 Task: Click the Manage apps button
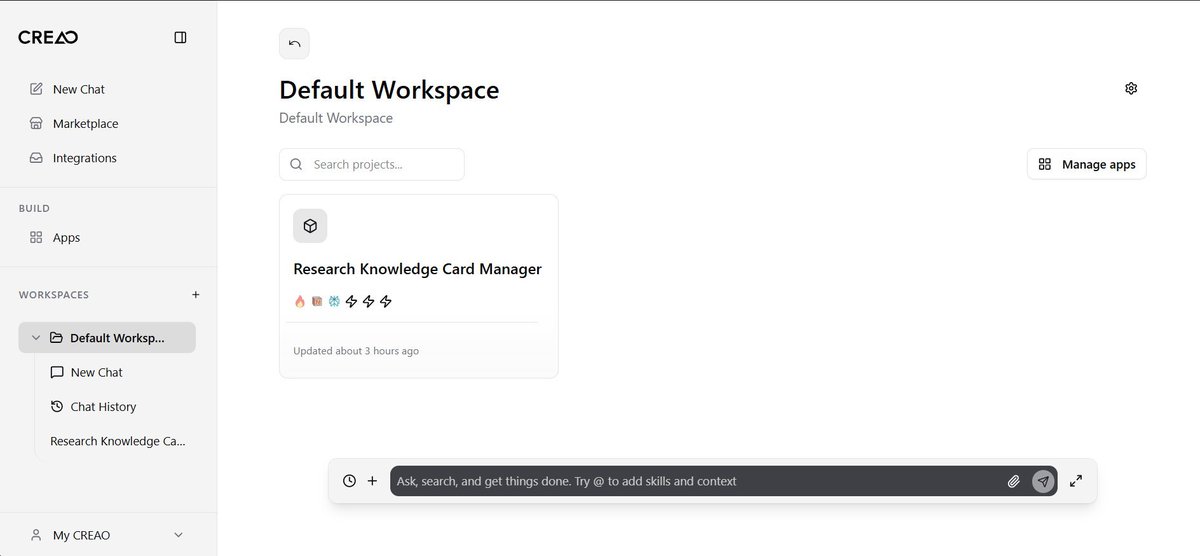(x=1087, y=164)
